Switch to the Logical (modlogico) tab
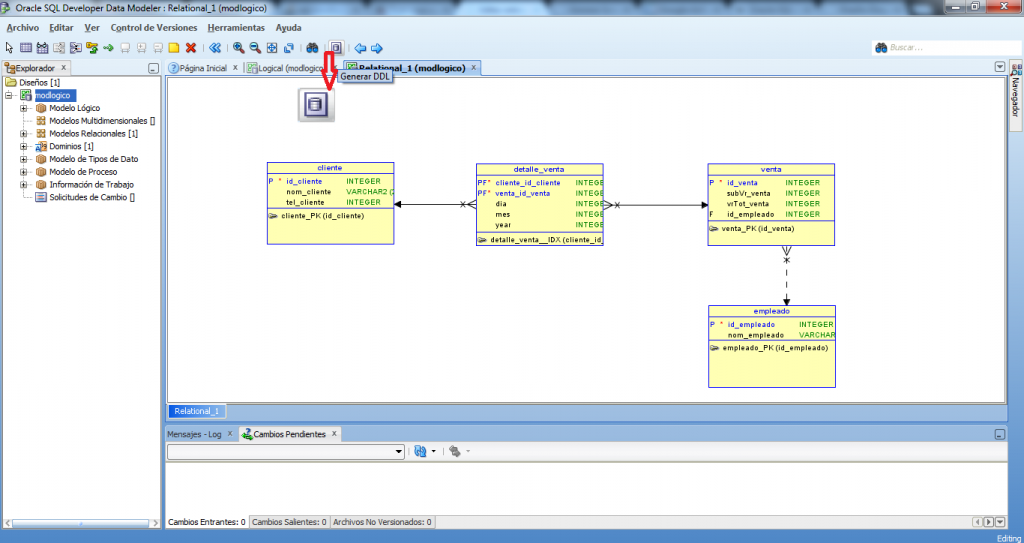 point(285,68)
